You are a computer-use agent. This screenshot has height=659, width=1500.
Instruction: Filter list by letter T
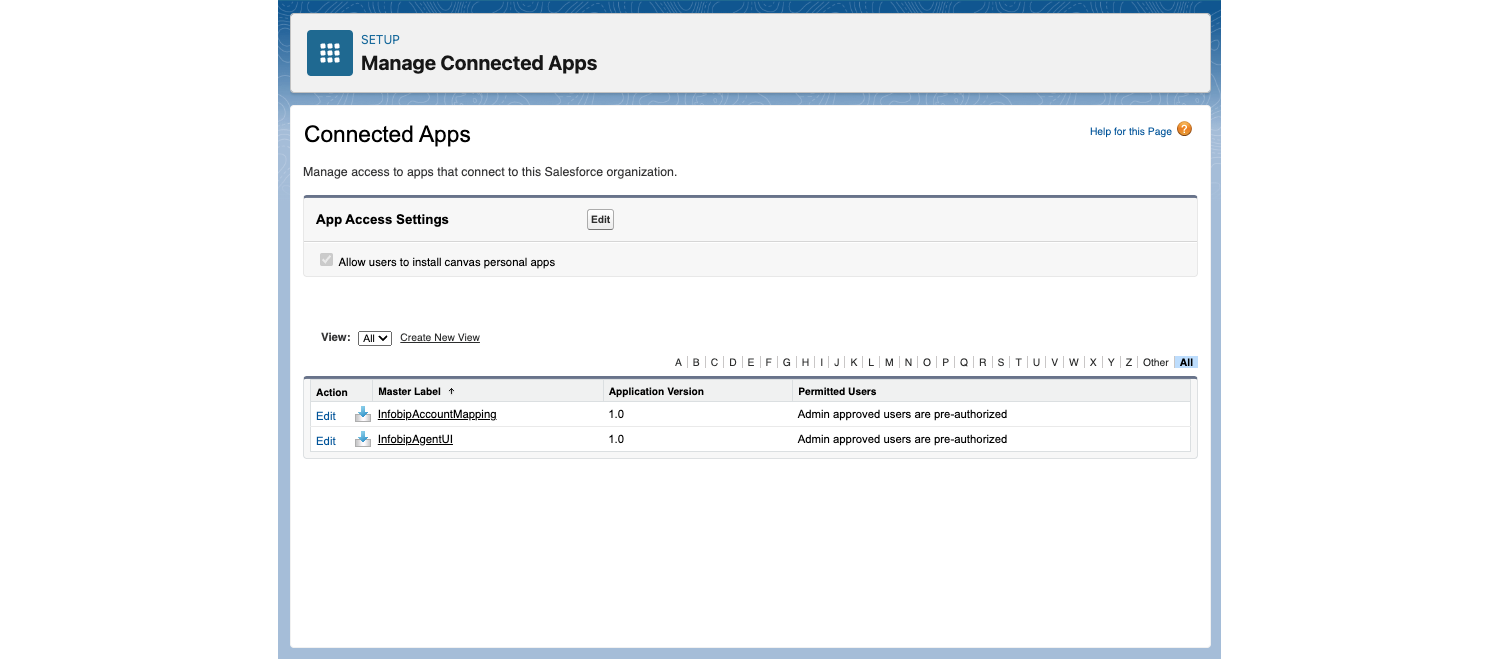[1019, 363]
